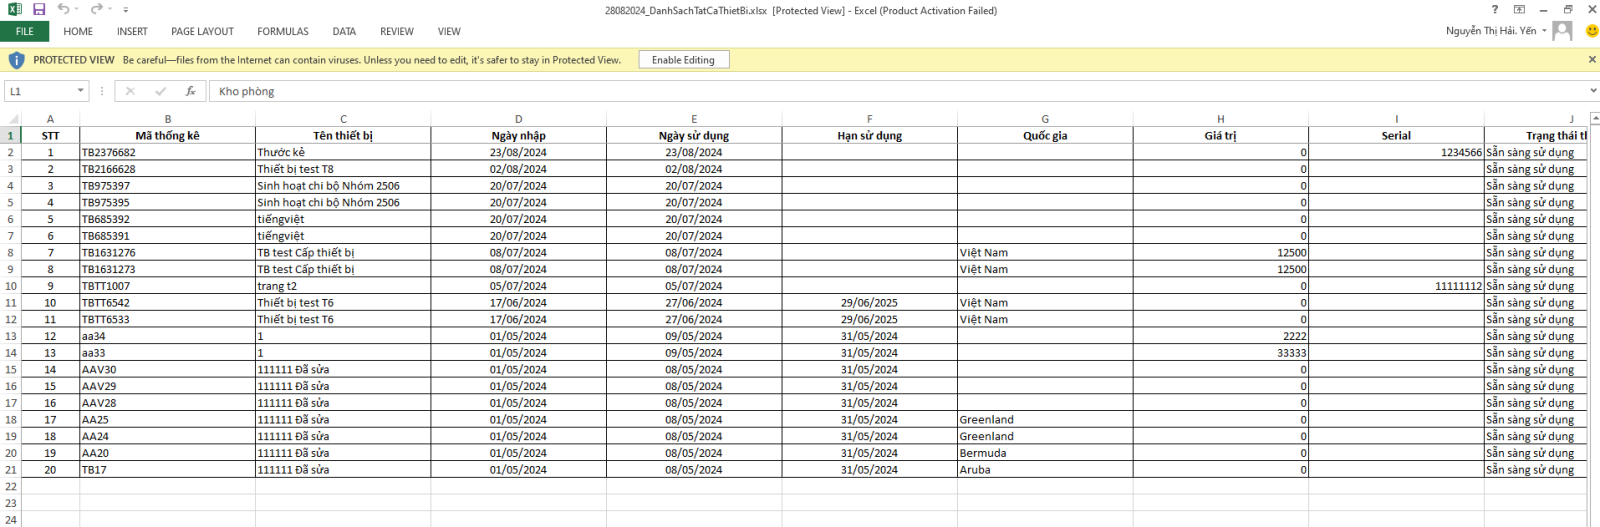Image resolution: width=1600 pixels, height=527 pixels.
Task: Confirm entry with the checkmark icon
Action: tap(160, 91)
